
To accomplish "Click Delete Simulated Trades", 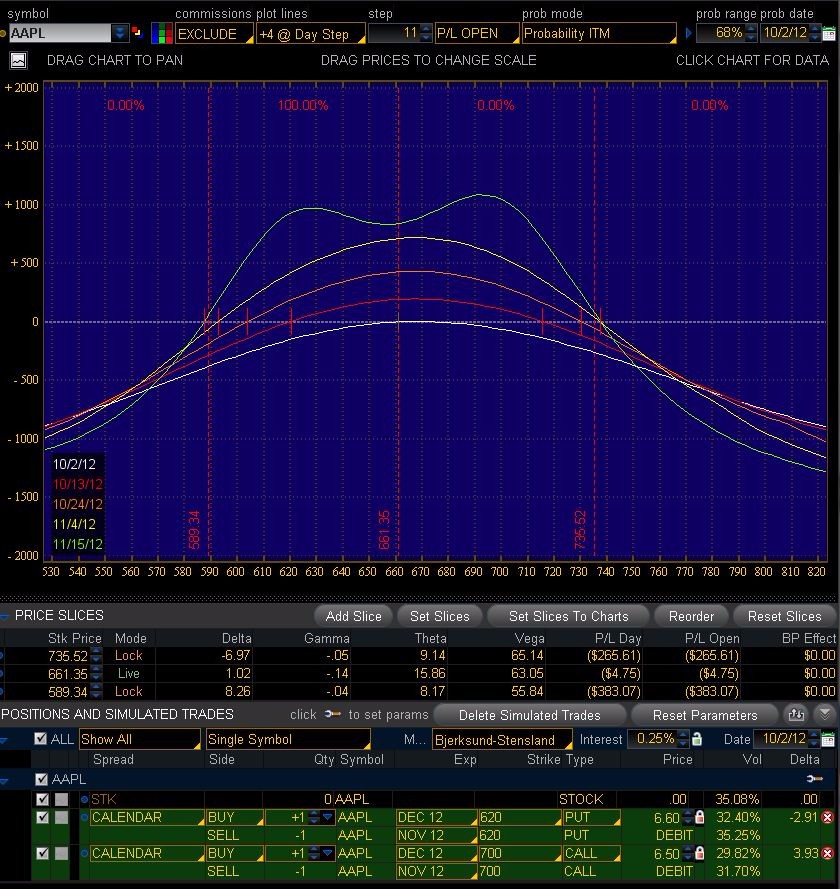I will click(x=529, y=715).
